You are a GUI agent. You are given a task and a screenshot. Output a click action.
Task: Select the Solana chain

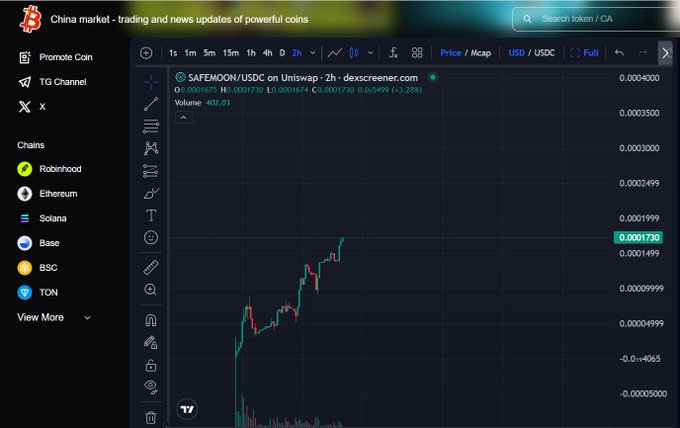click(x=42, y=218)
